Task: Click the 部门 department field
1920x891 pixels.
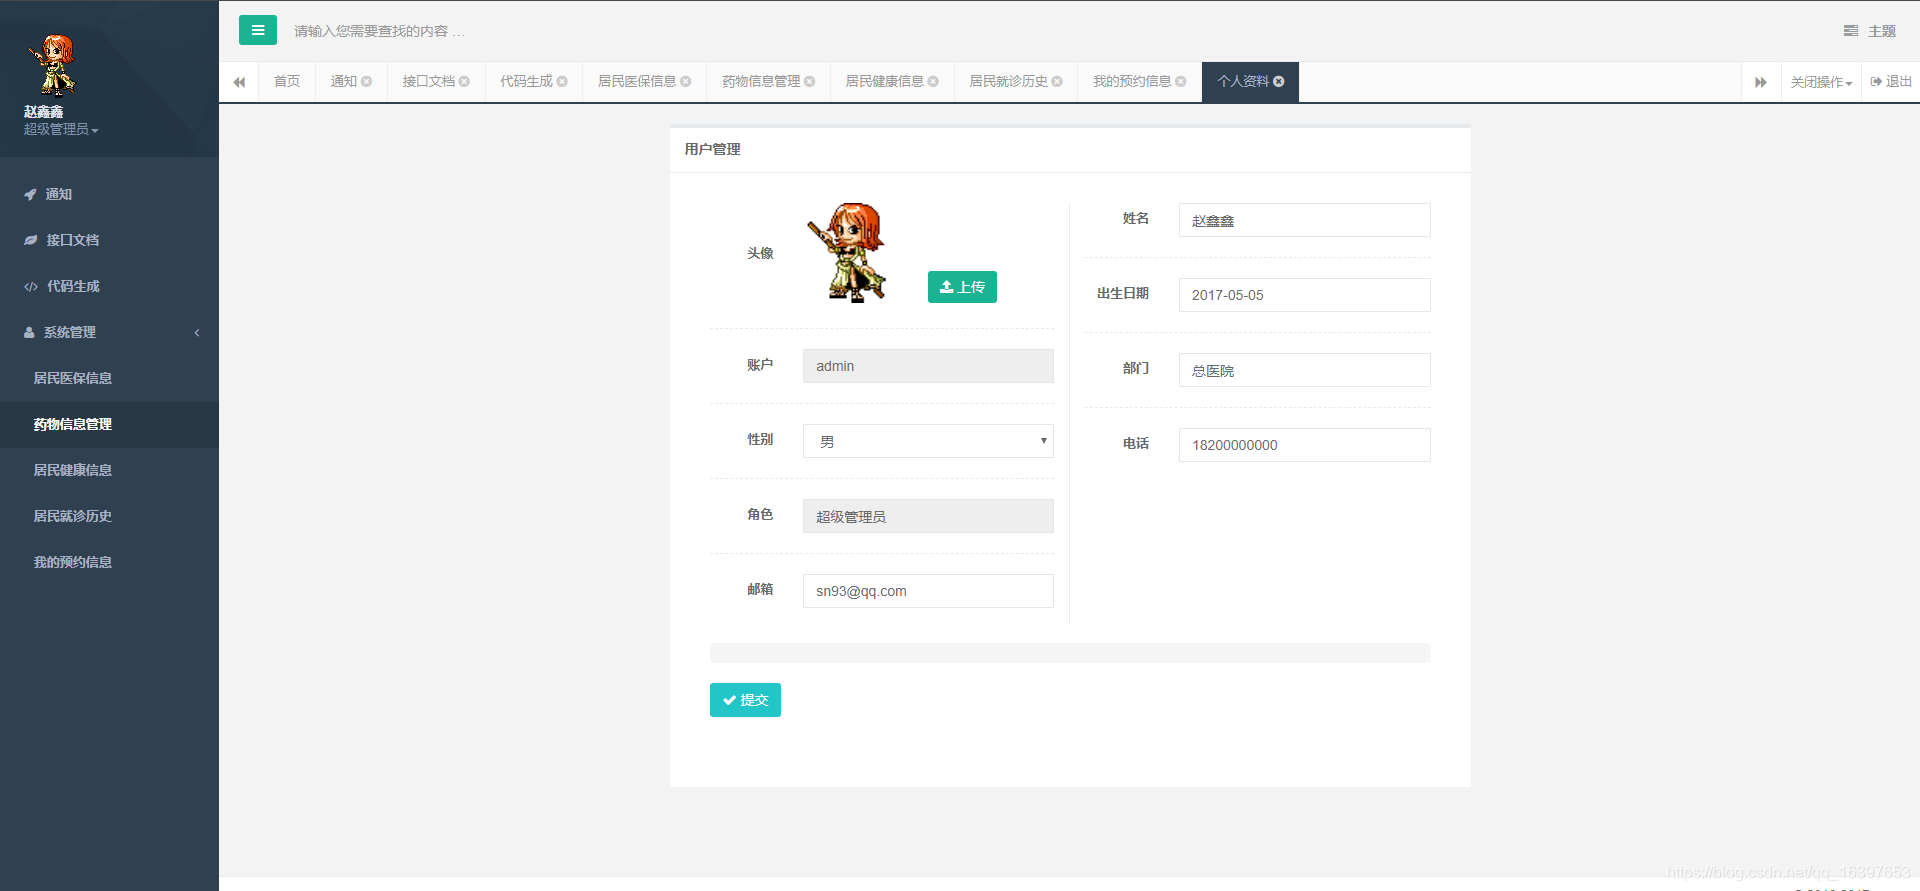Action: coord(1304,370)
